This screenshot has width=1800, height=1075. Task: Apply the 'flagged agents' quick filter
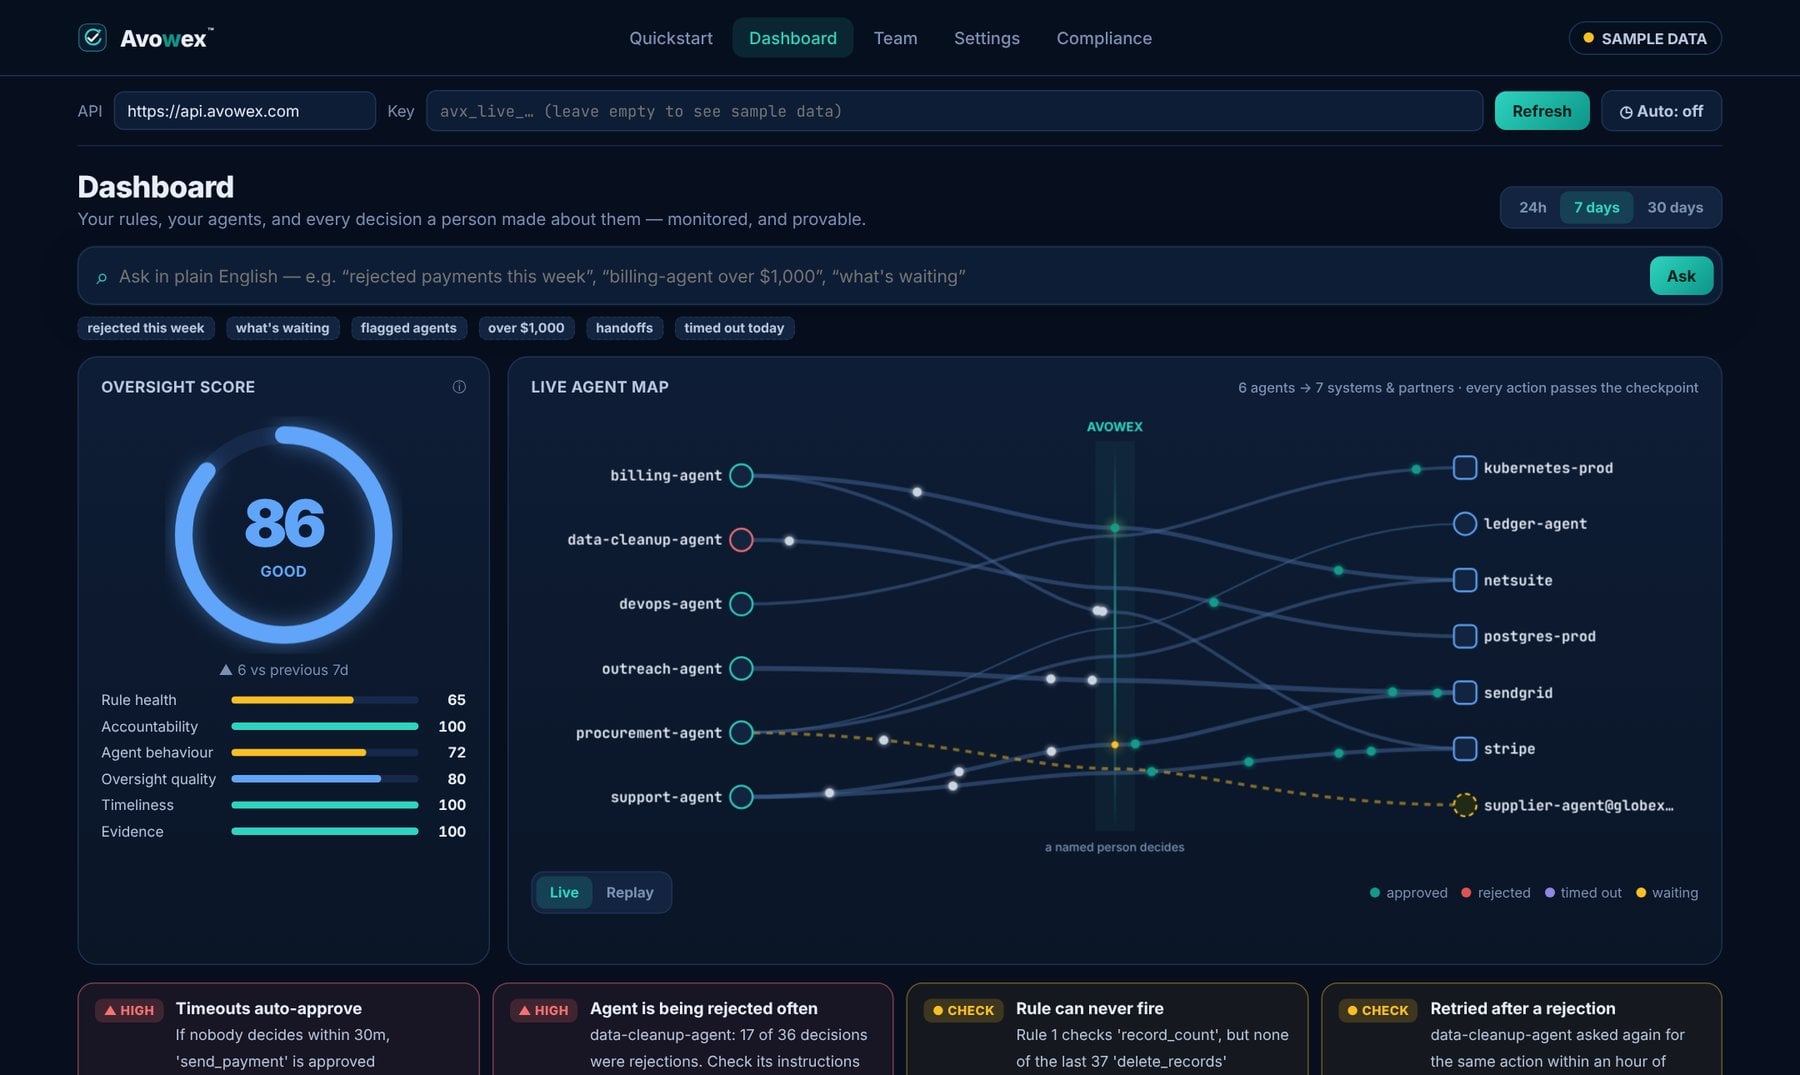tap(408, 328)
